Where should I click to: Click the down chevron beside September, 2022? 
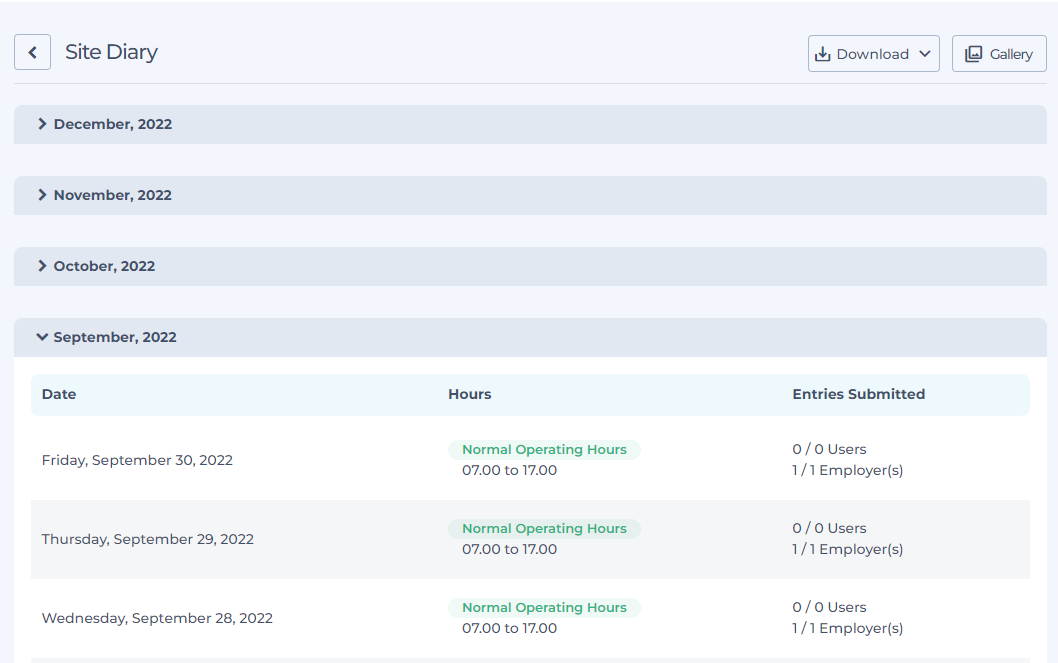coord(42,337)
